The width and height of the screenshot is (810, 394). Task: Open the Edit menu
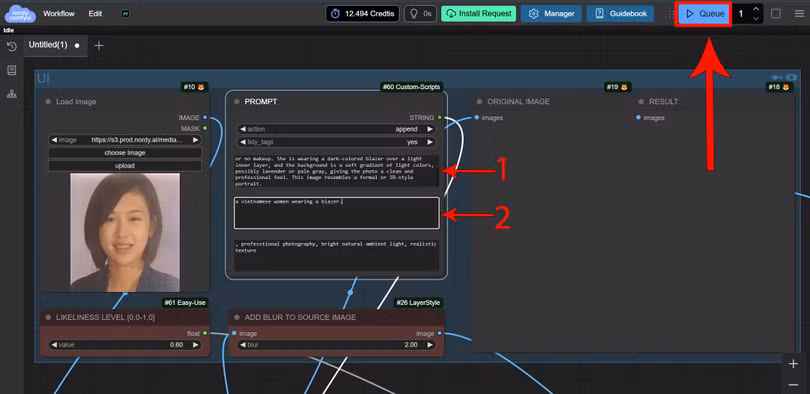coord(95,14)
